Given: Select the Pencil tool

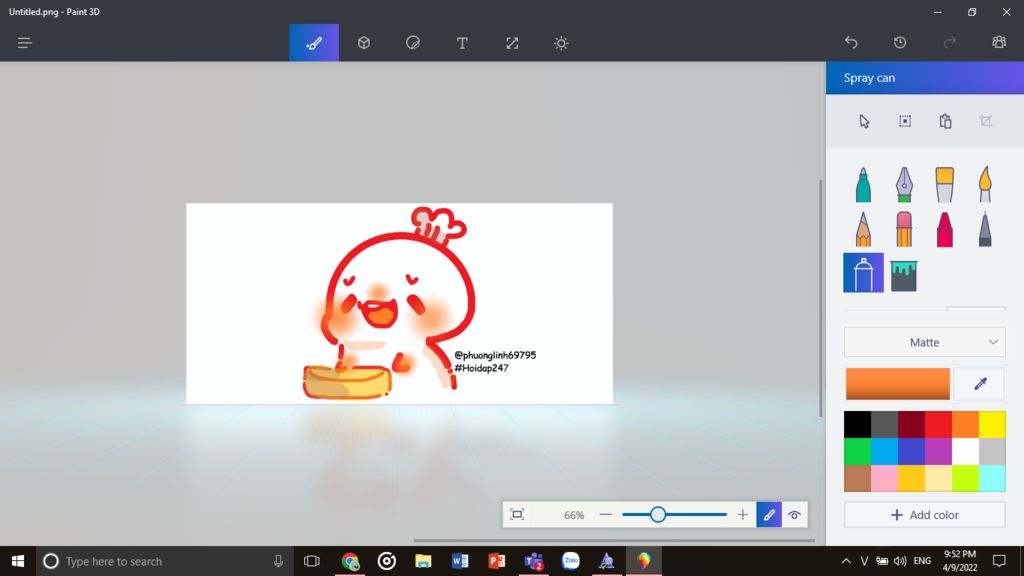Looking at the screenshot, I should pos(863,229).
